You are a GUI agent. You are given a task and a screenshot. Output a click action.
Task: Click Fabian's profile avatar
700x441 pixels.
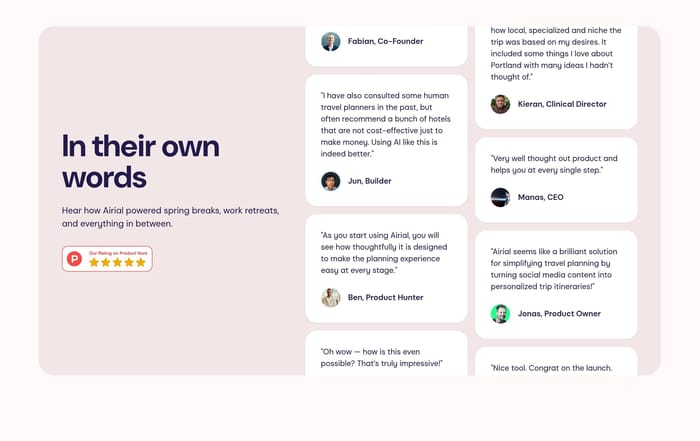(330, 42)
